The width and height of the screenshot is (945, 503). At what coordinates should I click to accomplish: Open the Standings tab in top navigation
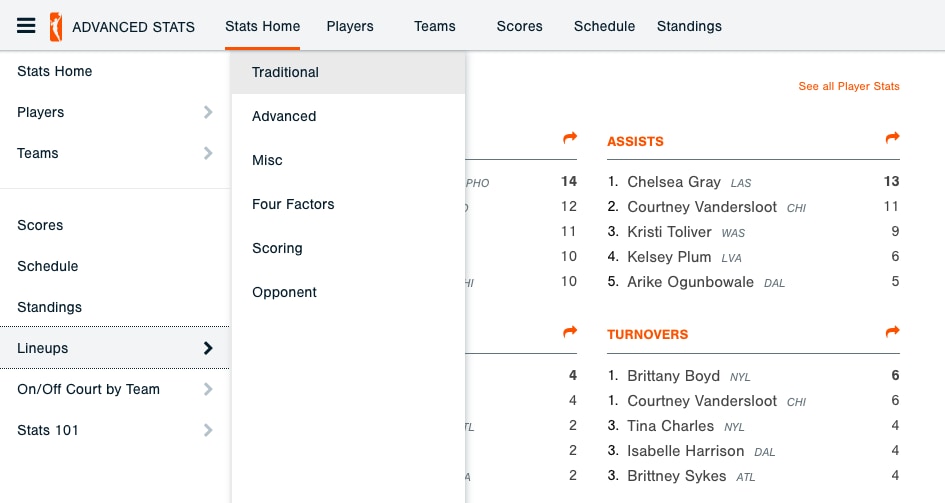pos(689,27)
